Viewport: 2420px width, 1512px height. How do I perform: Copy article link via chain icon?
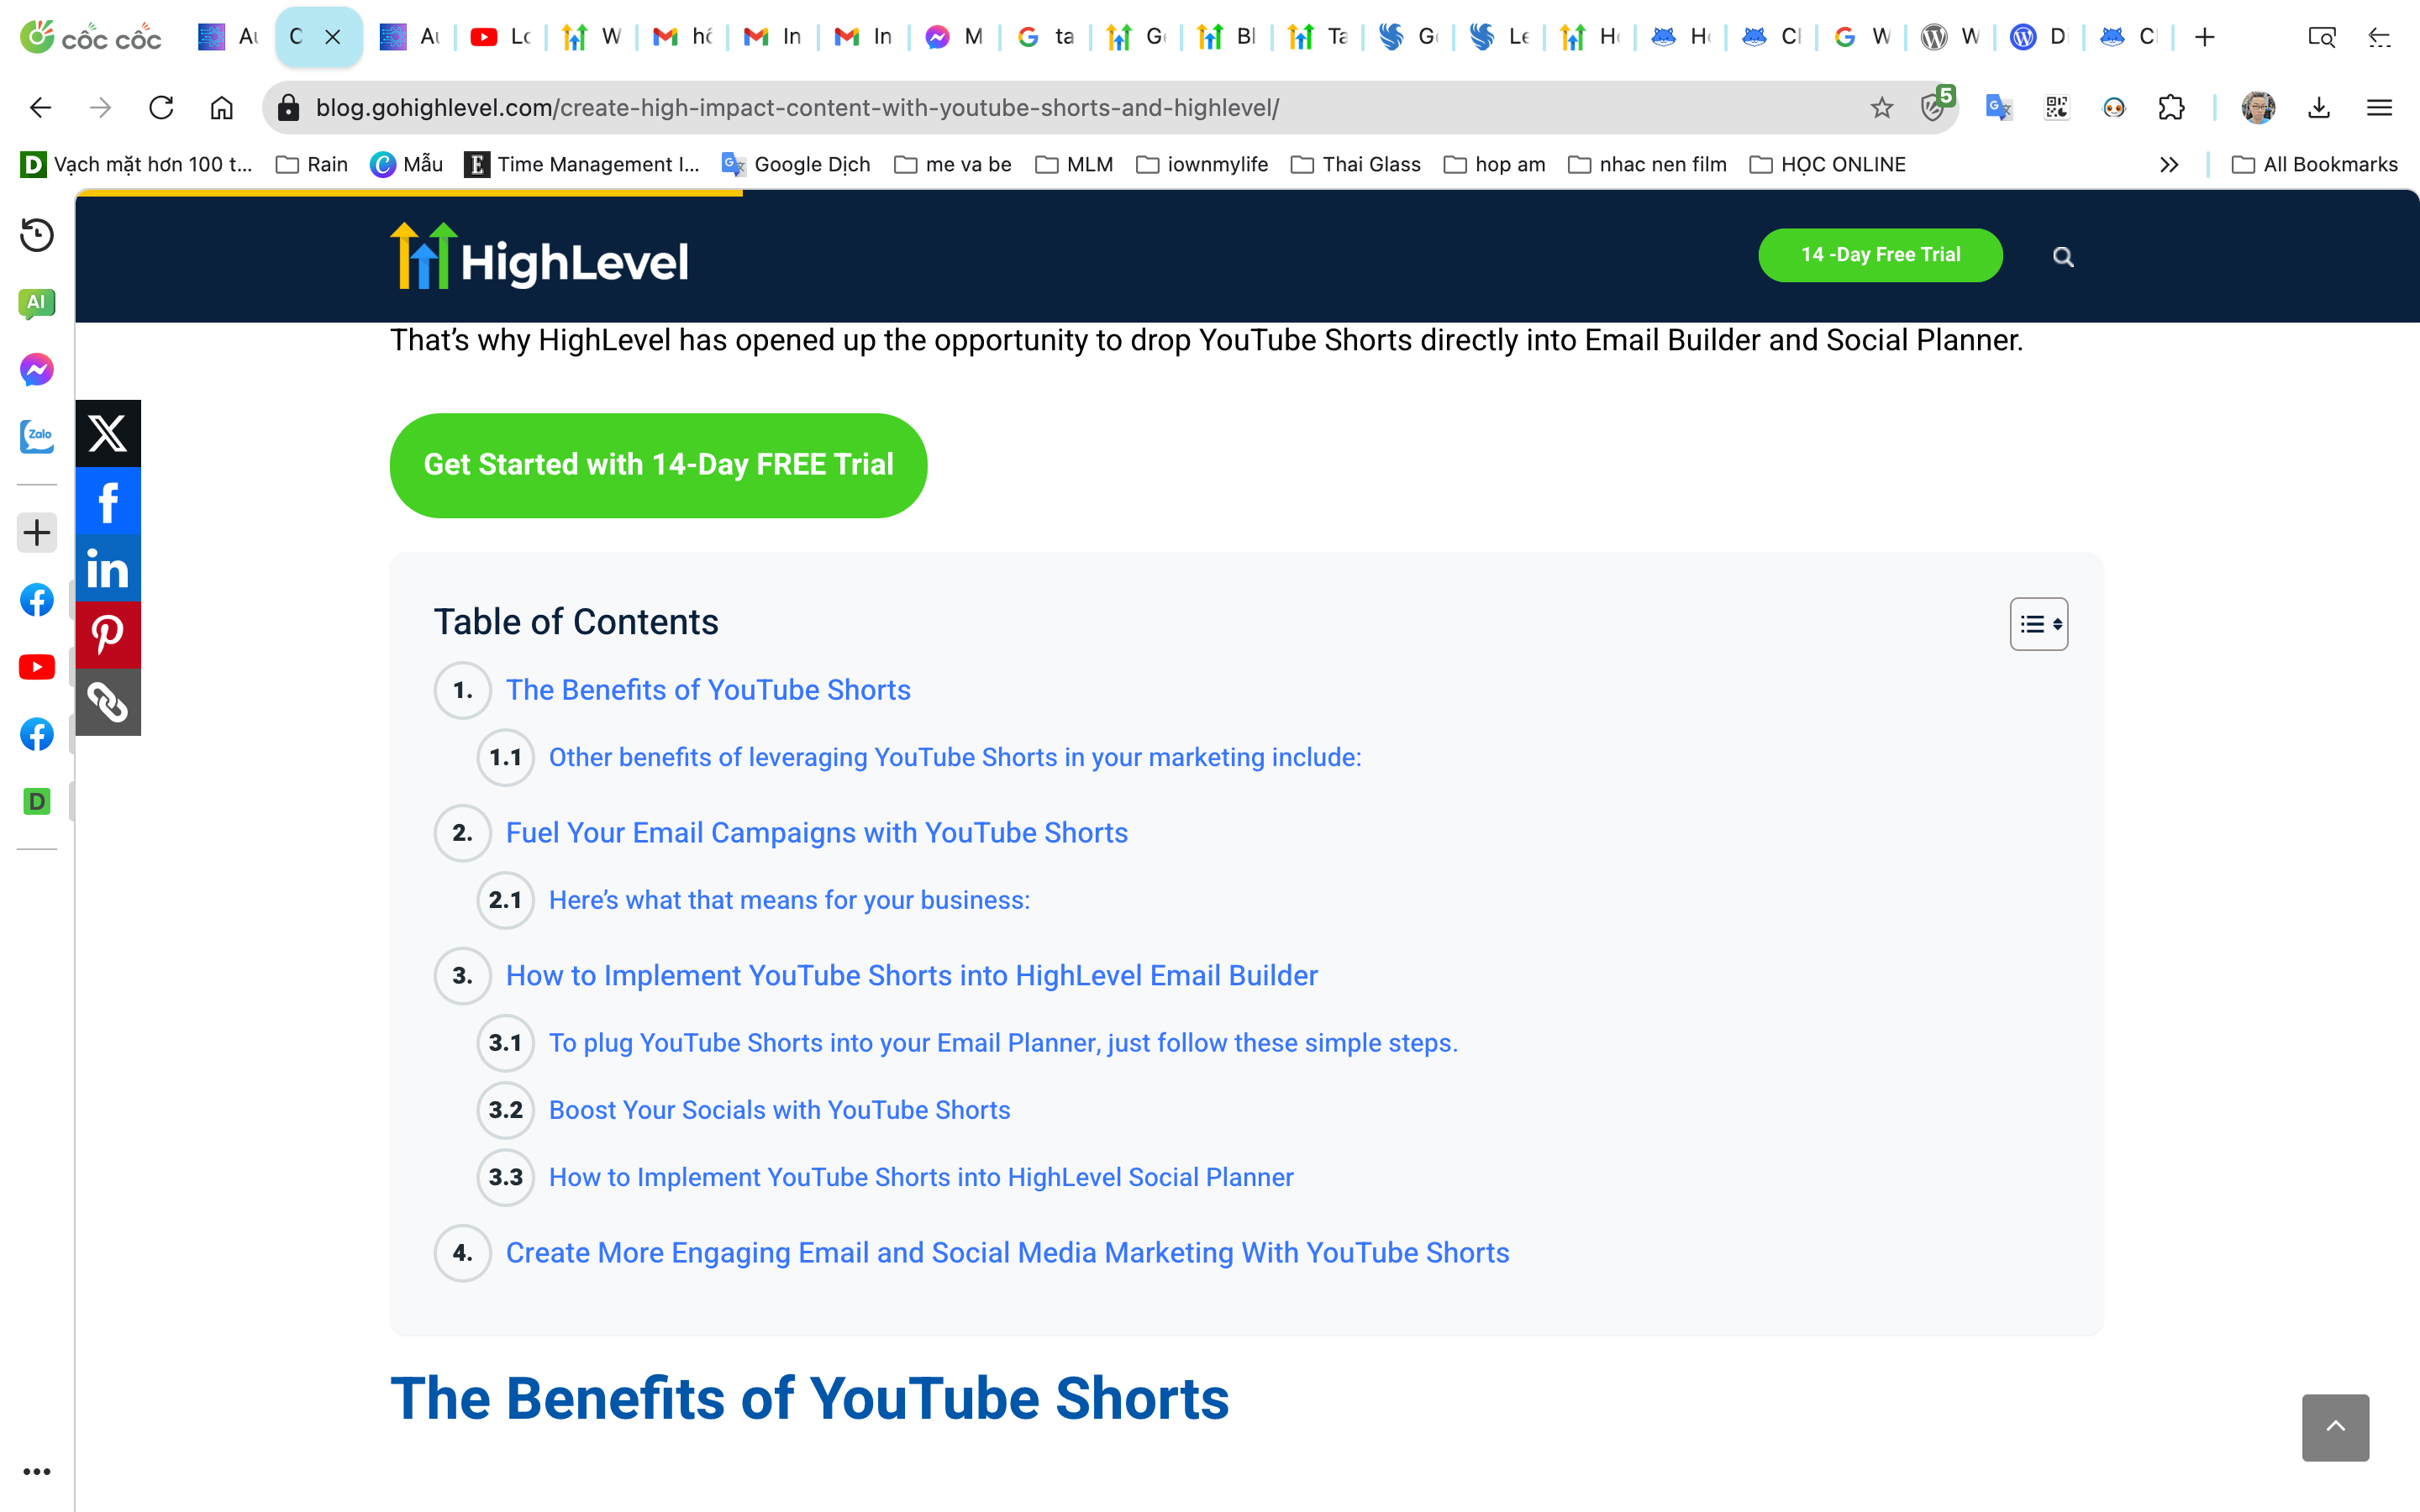click(x=108, y=701)
